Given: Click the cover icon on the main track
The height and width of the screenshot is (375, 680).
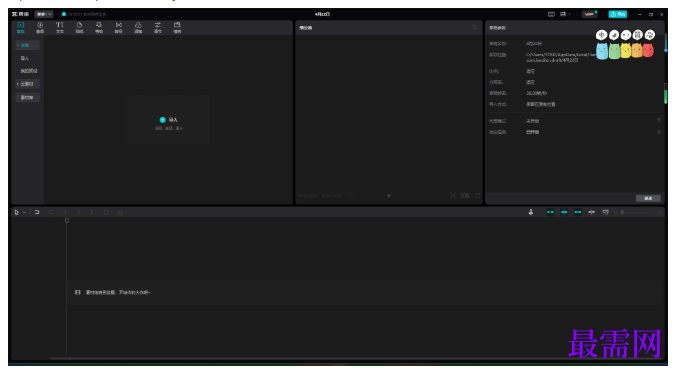Looking at the screenshot, I should coord(78,292).
